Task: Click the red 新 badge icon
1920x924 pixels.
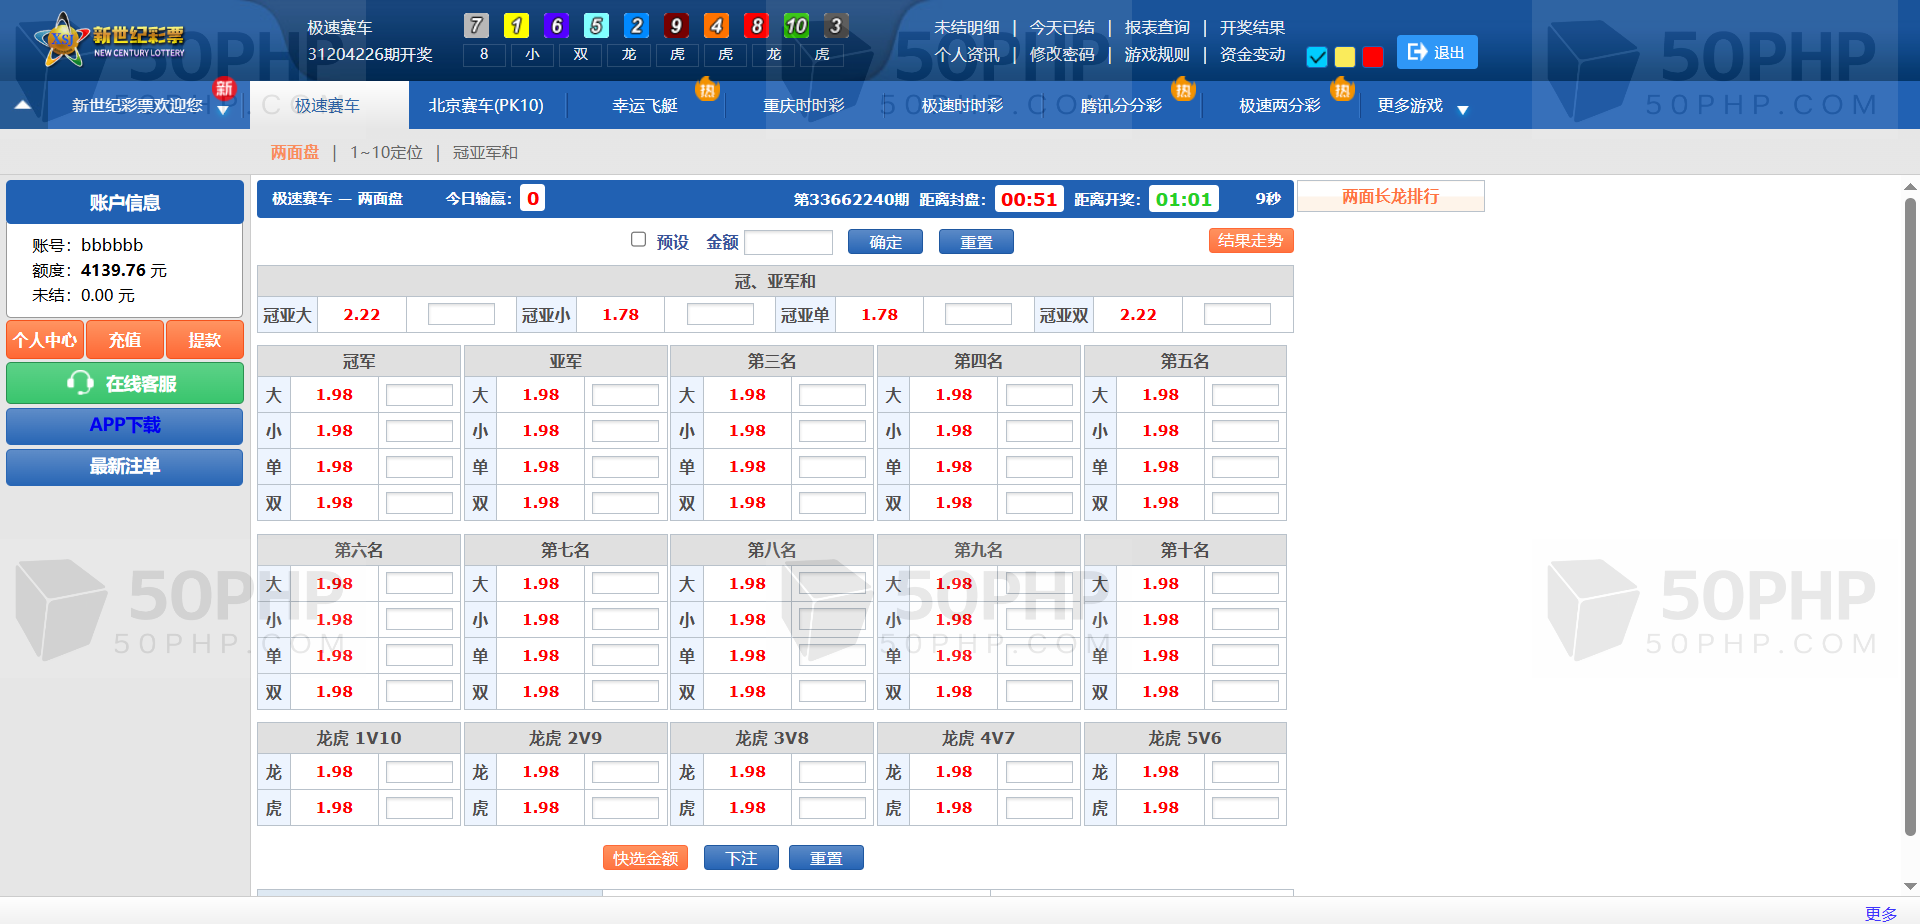Action: (x=224, y=88)
